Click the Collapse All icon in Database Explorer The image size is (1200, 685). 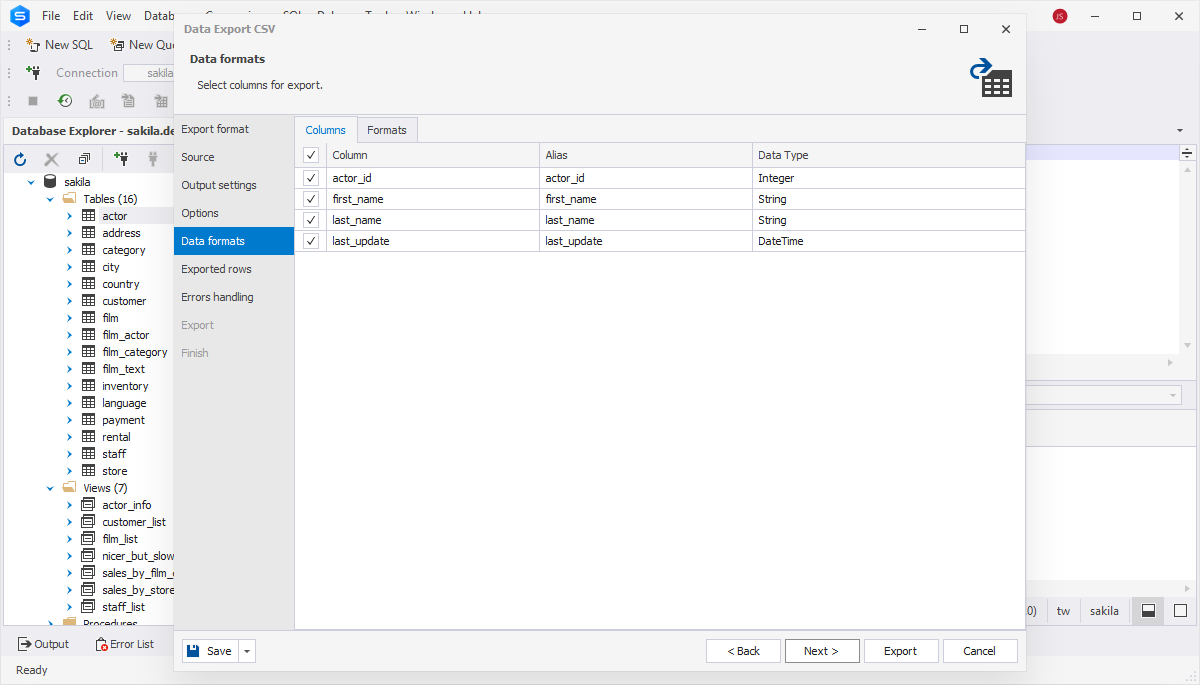pyautogui.click(x=84, y=159)
